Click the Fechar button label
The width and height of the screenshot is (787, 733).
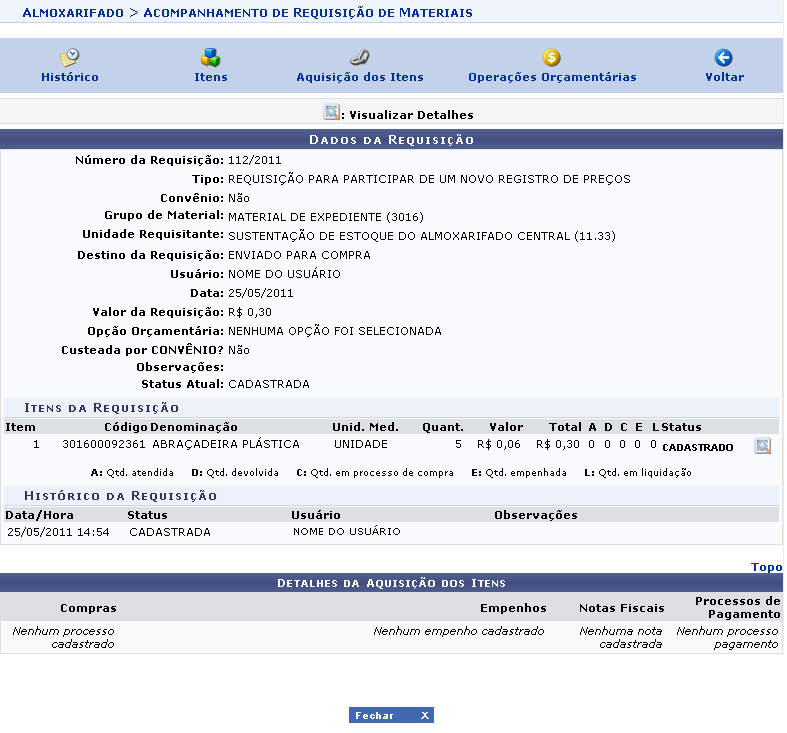[374, 715]
